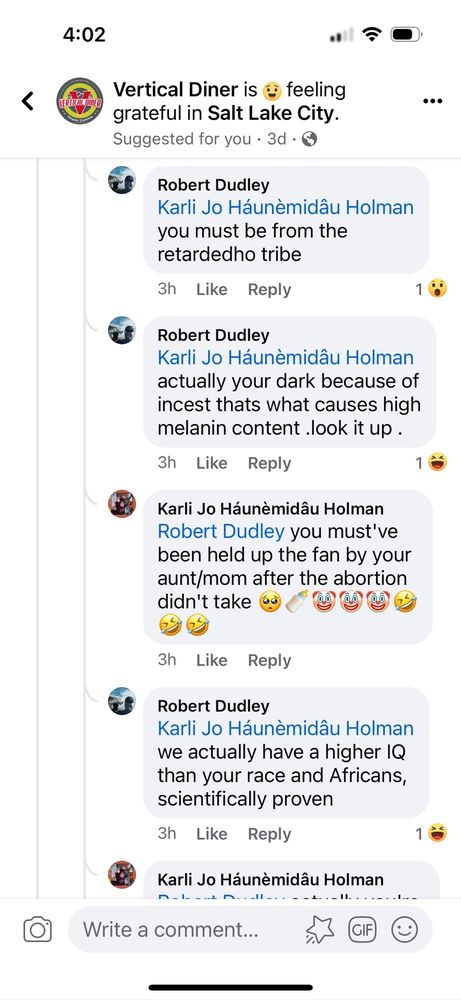View the wow reaction on first comment

coord(437,289)
